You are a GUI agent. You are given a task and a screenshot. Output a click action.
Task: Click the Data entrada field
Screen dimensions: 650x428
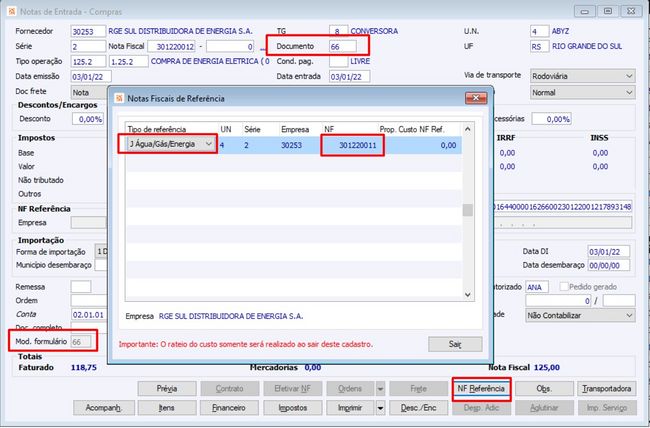[349, 77]
